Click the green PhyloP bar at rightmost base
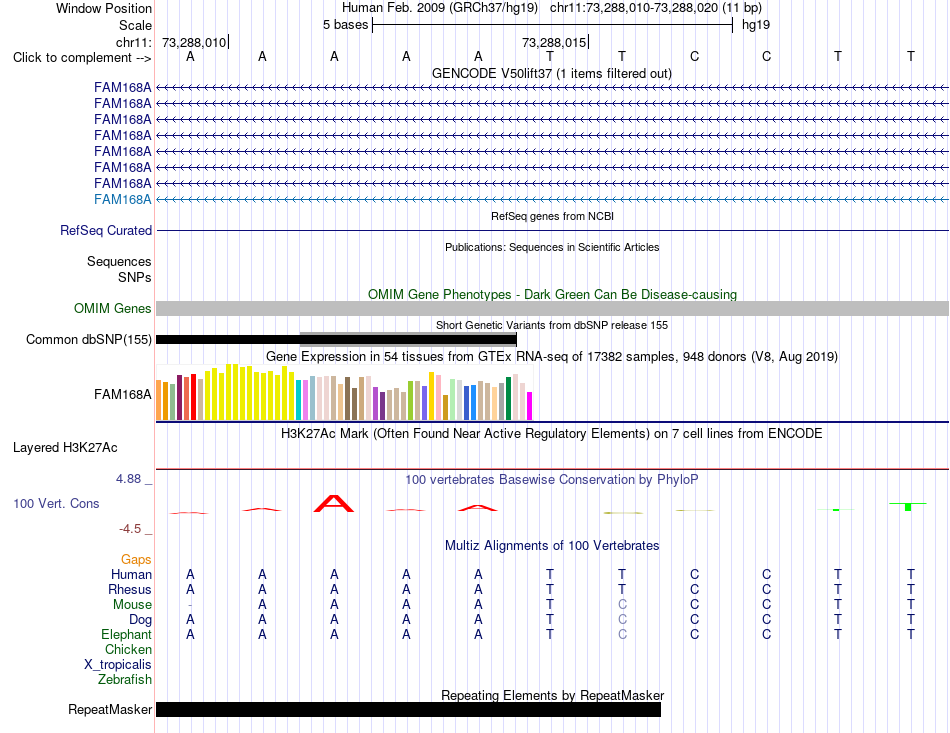 tap(908, 506)
